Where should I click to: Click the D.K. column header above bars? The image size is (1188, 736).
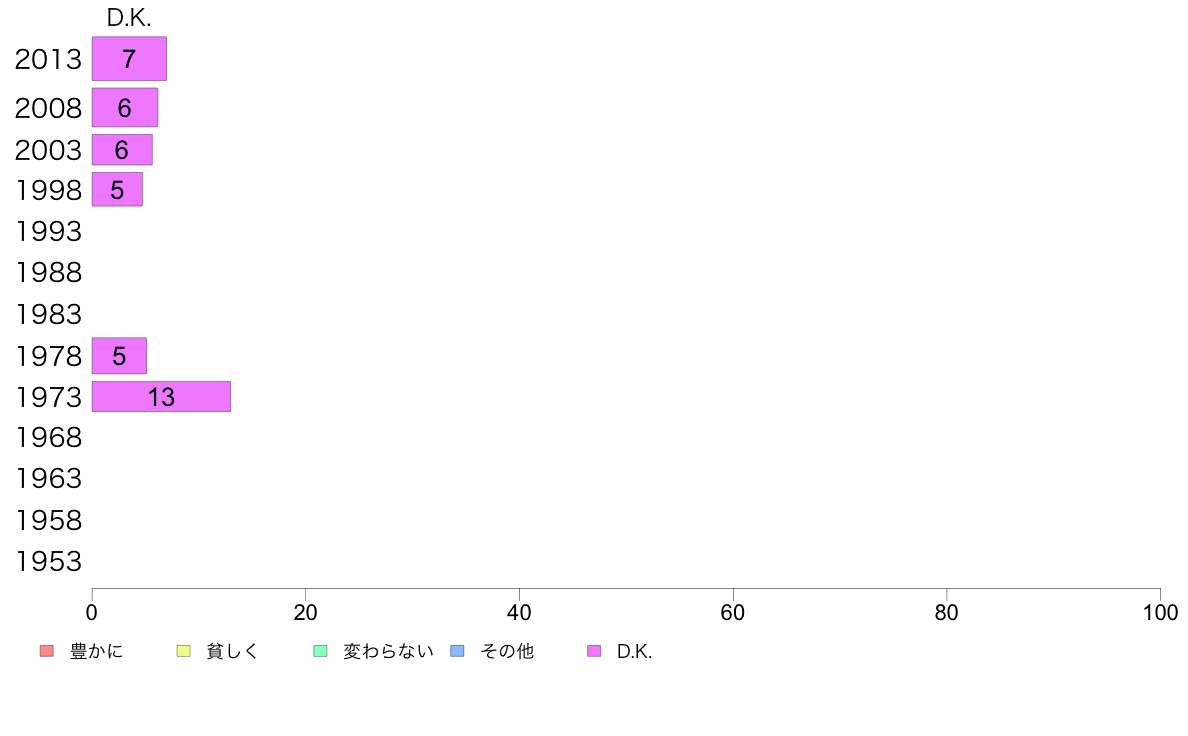pos(129,18)
